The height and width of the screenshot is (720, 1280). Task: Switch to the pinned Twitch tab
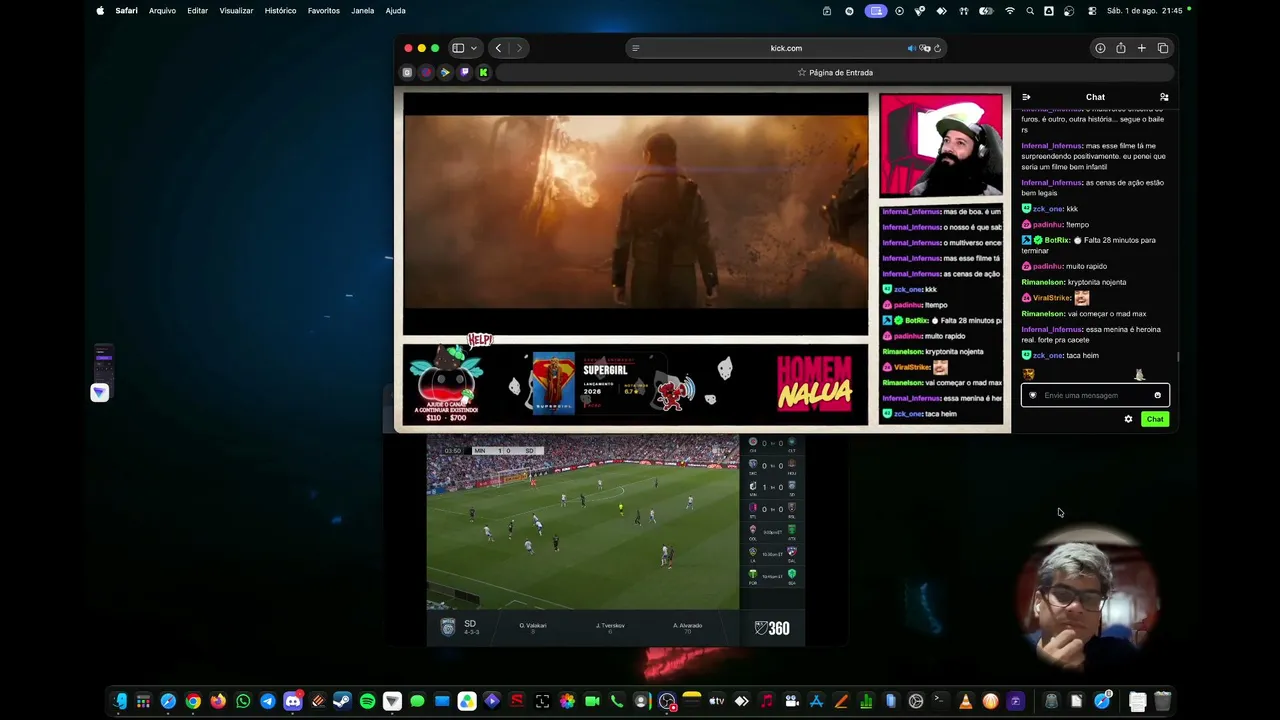click(x=464, y=72)
